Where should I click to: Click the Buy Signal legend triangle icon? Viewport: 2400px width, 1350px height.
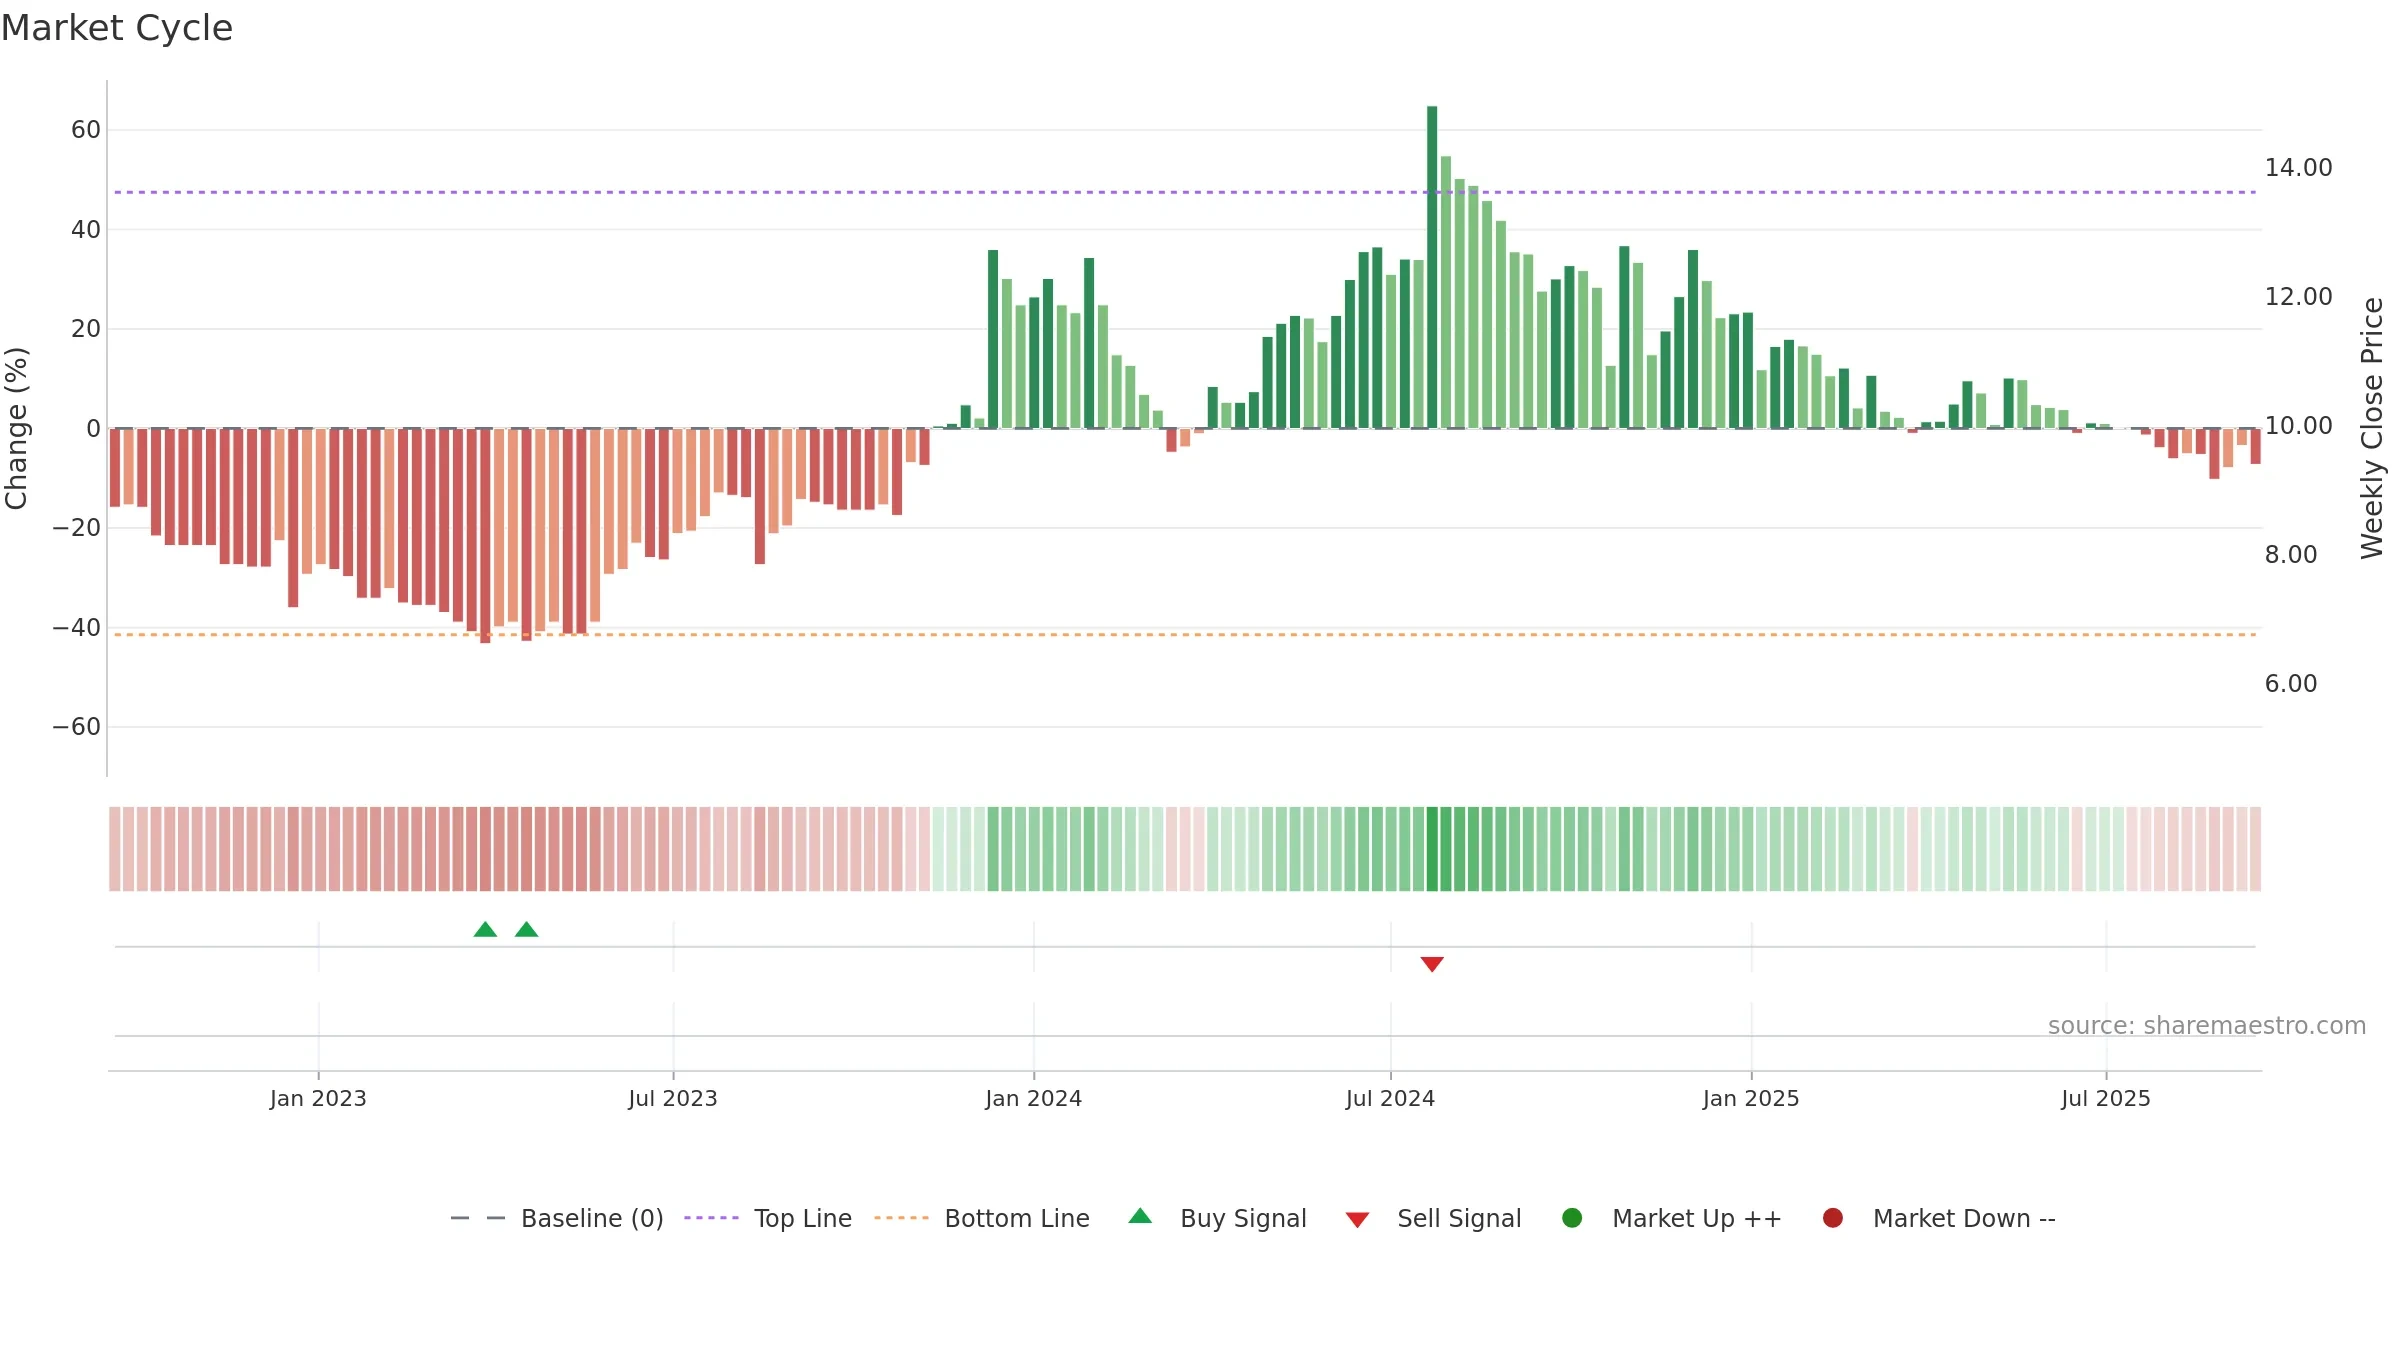(1140, 1216)
